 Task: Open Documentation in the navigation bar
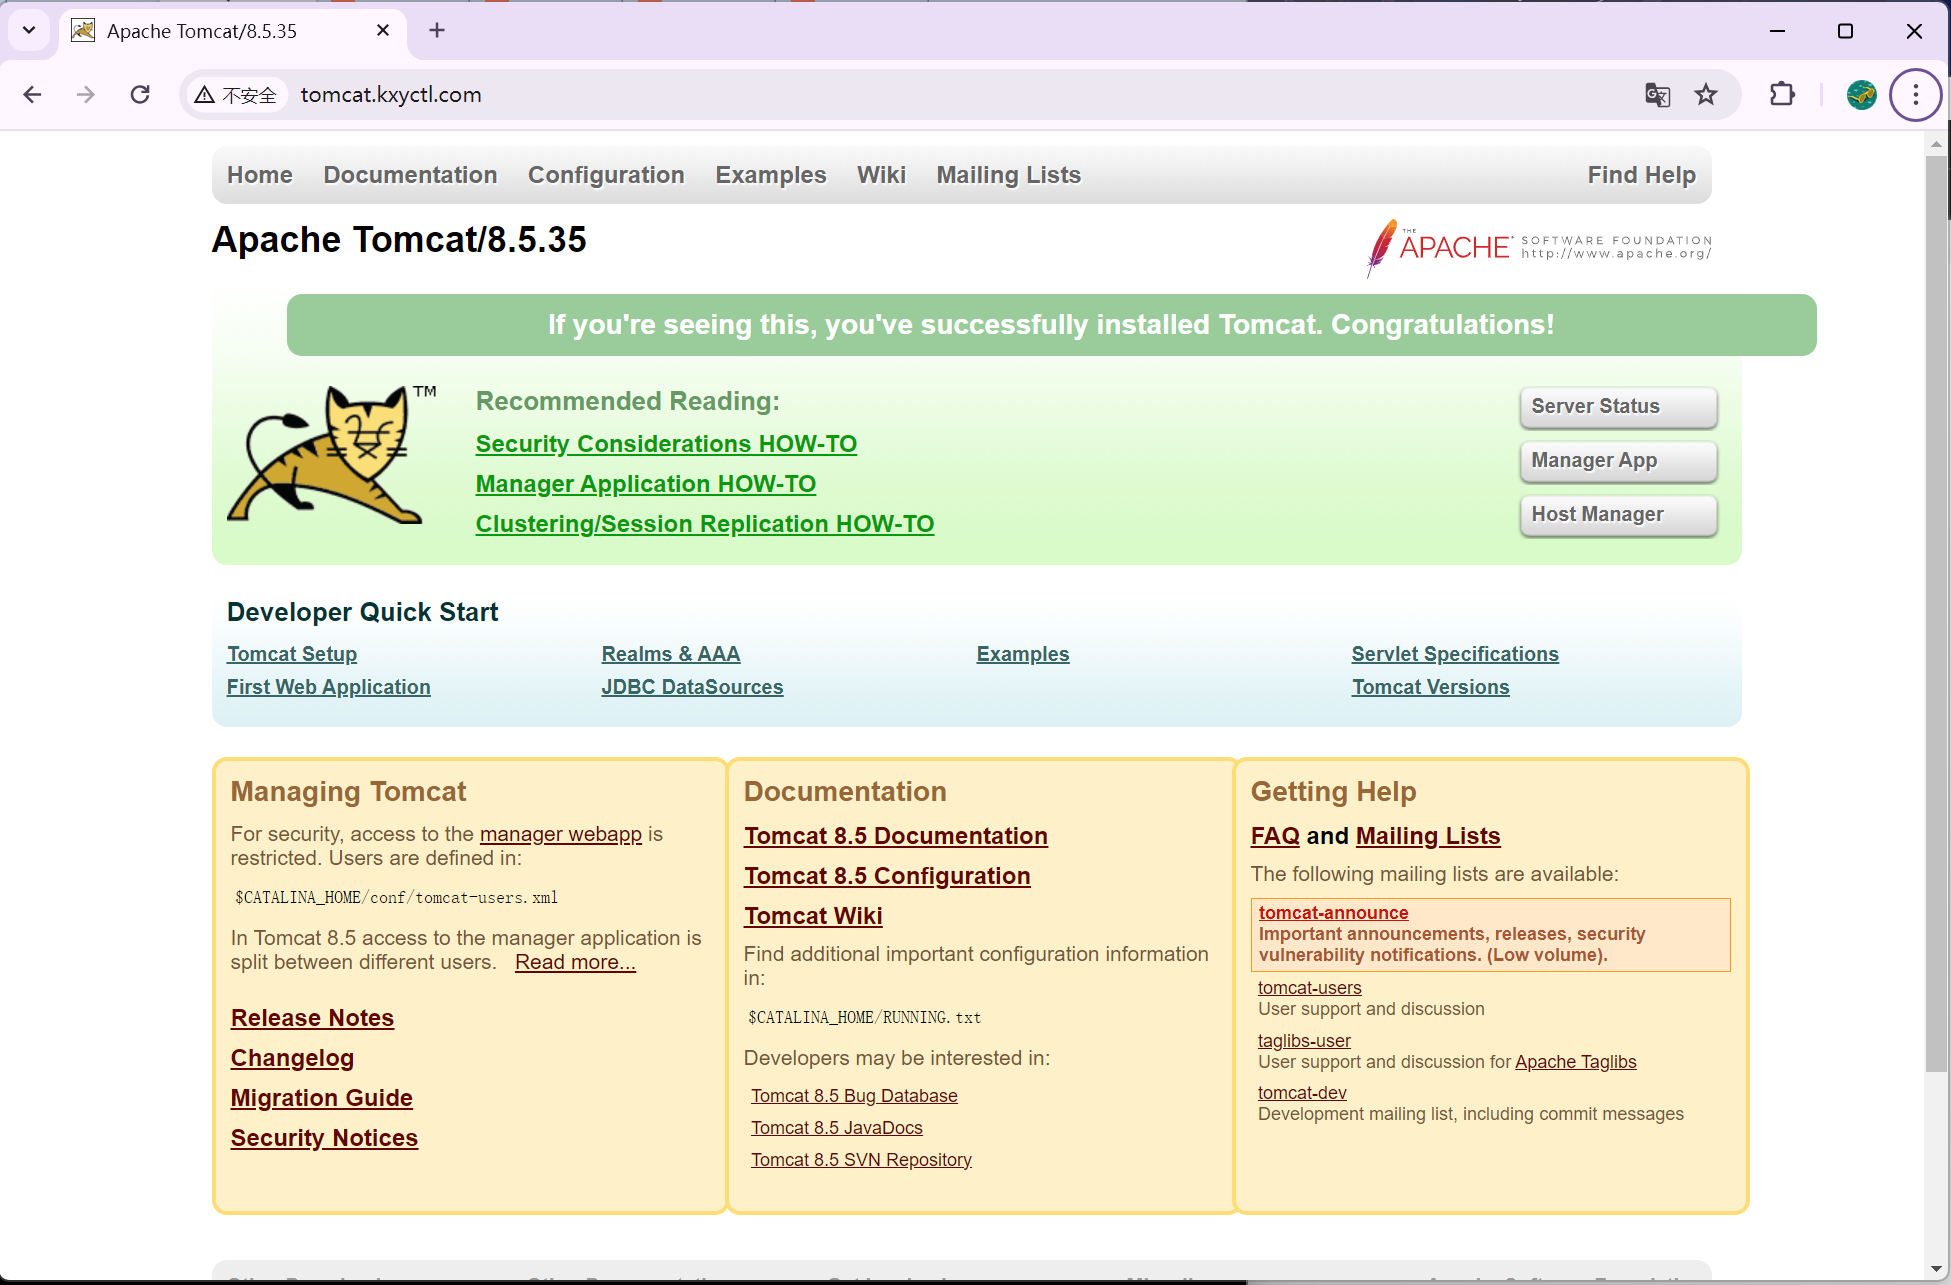tap(410, 175)
